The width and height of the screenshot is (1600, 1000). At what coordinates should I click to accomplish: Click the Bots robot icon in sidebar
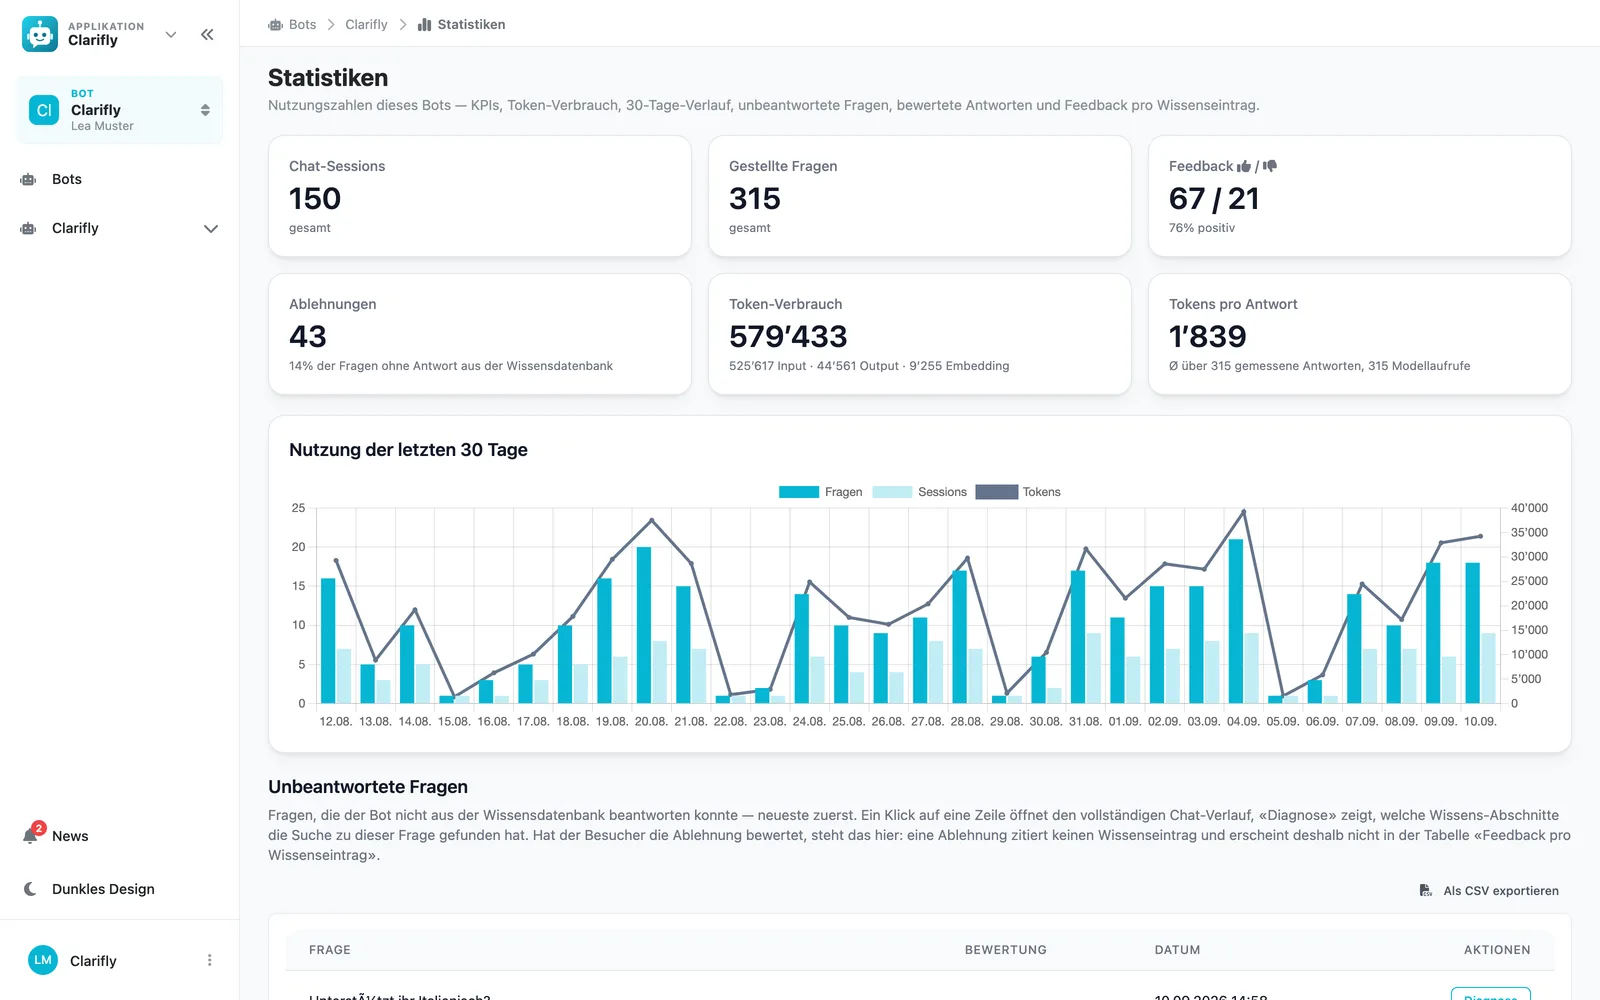coord(28,179)
